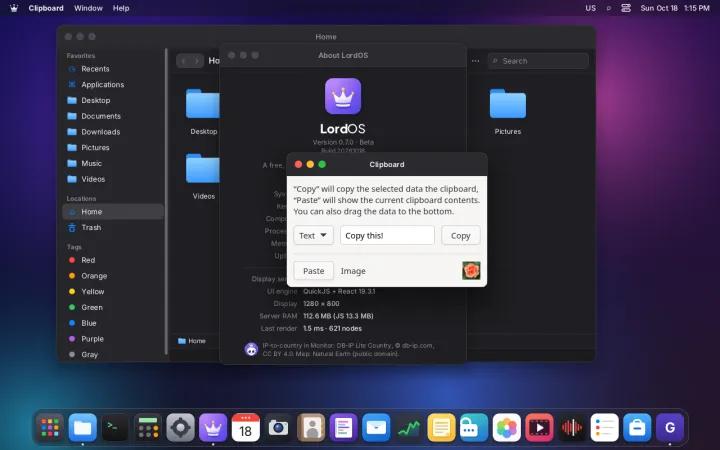
Task: Click the Home window sidebar scrollbar
Action: [166, 201]
